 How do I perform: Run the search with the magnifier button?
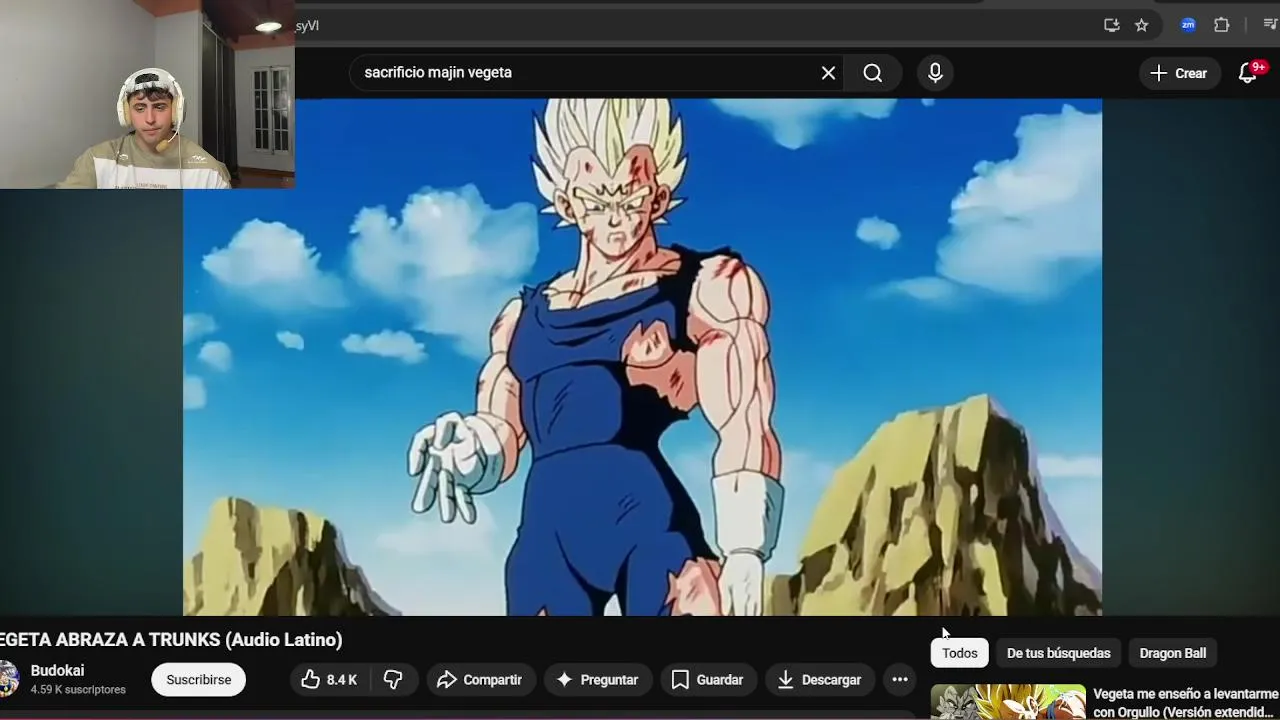(873, 73)
